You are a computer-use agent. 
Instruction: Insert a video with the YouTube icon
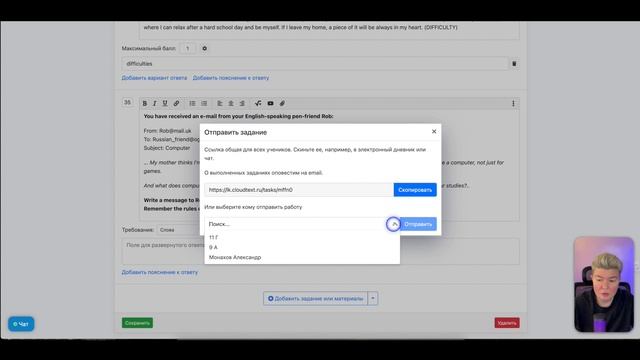pos(270,104)
